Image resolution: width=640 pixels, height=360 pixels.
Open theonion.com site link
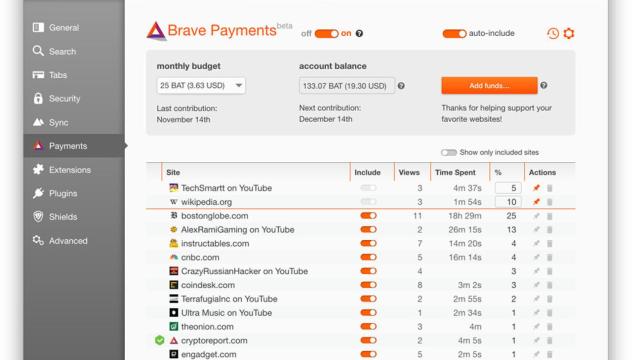pos(207,327)
